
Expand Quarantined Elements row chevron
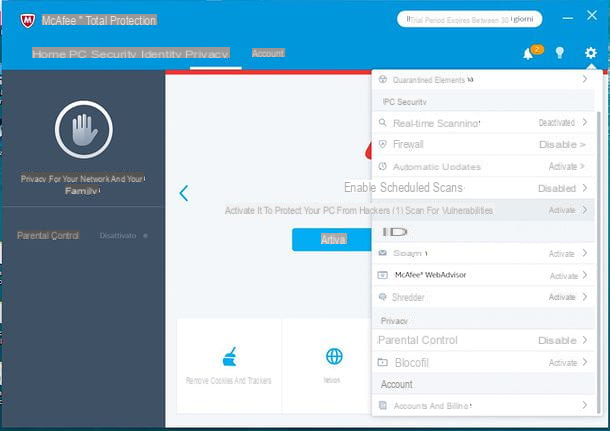pos(585,79)
